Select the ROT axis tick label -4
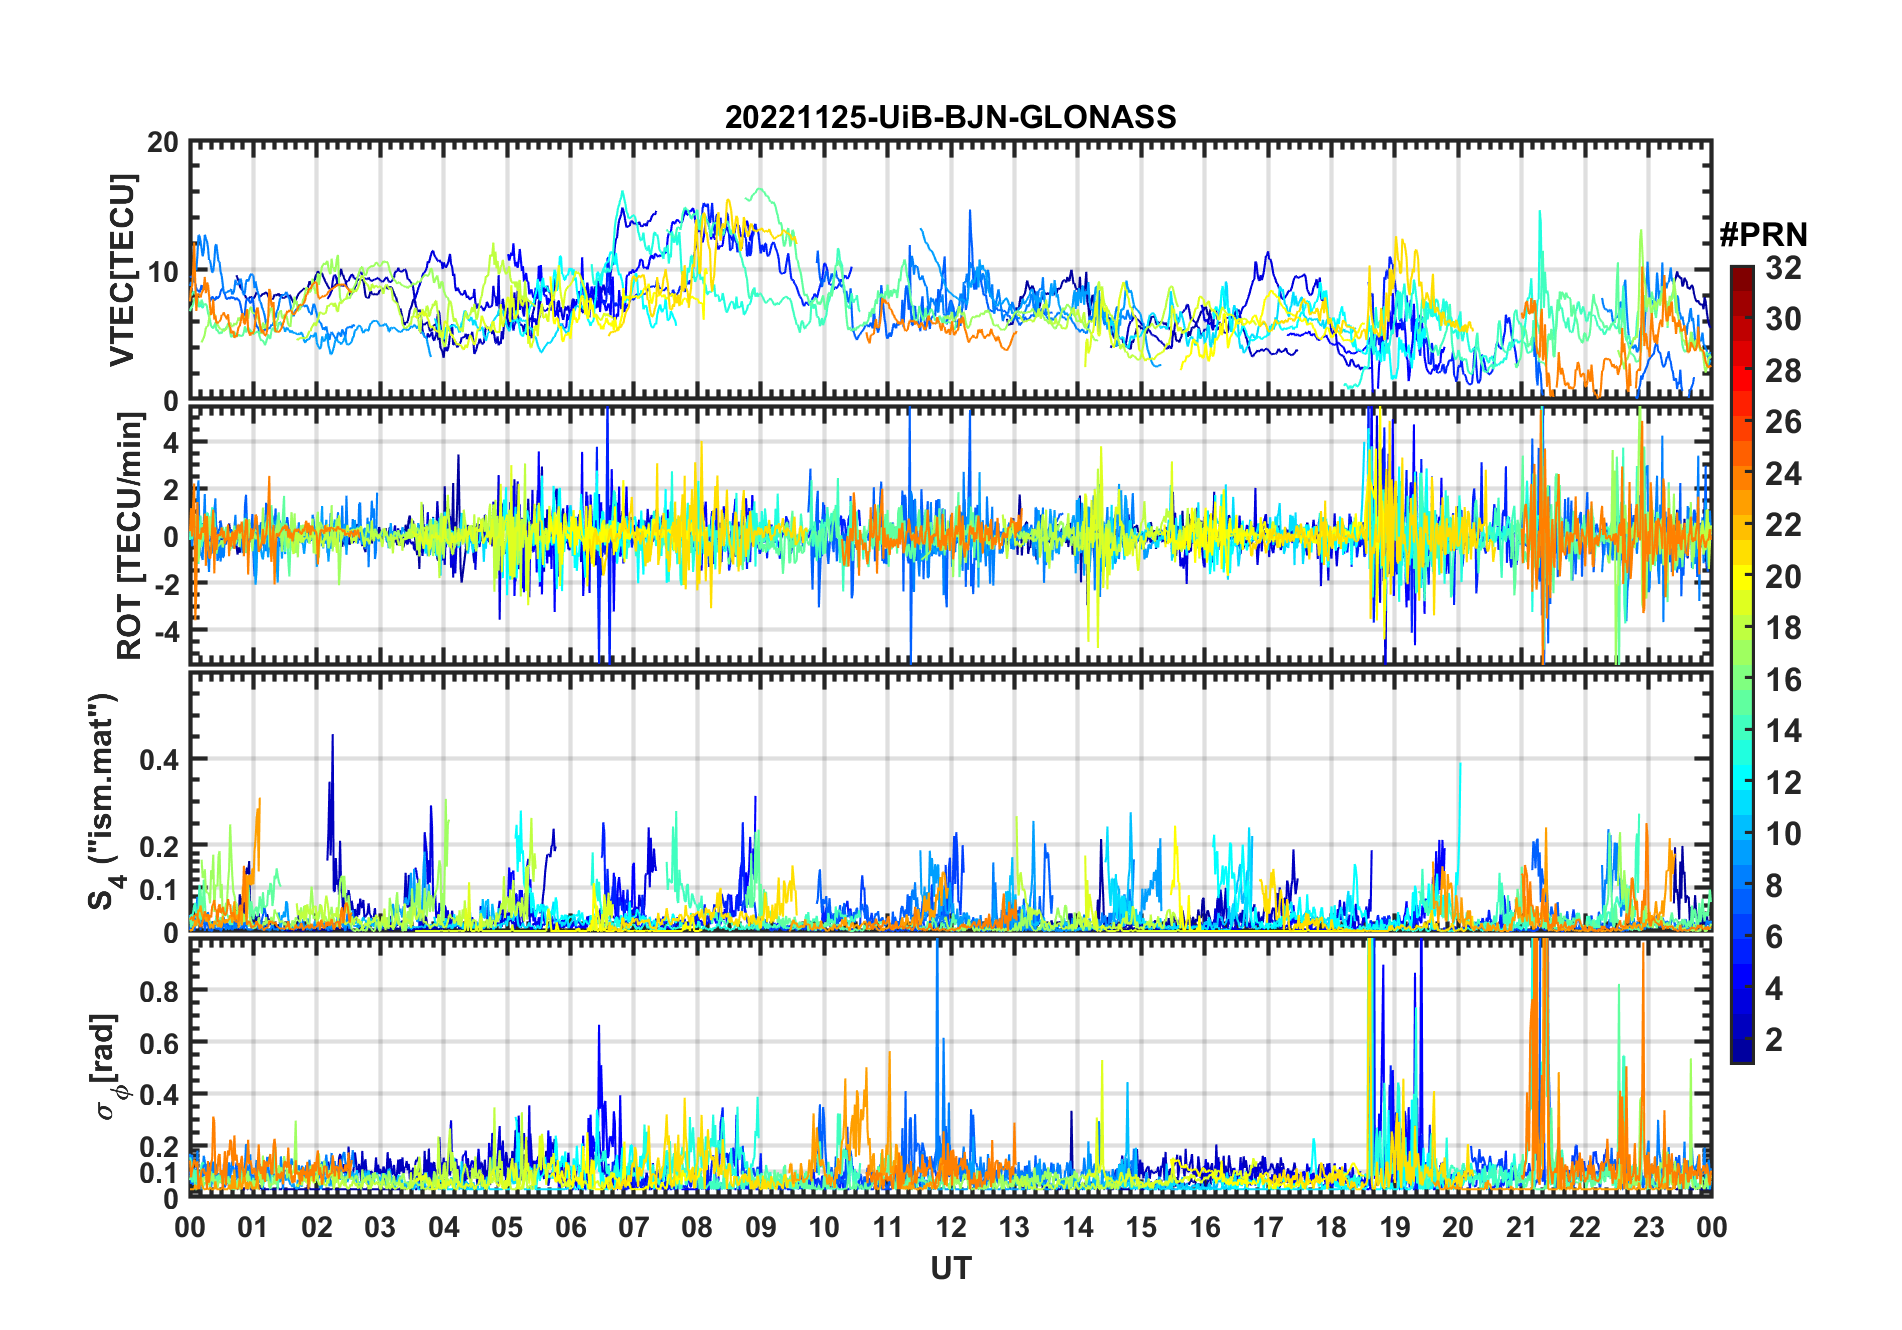1902x1330 pixels. [x=166, y=631]
